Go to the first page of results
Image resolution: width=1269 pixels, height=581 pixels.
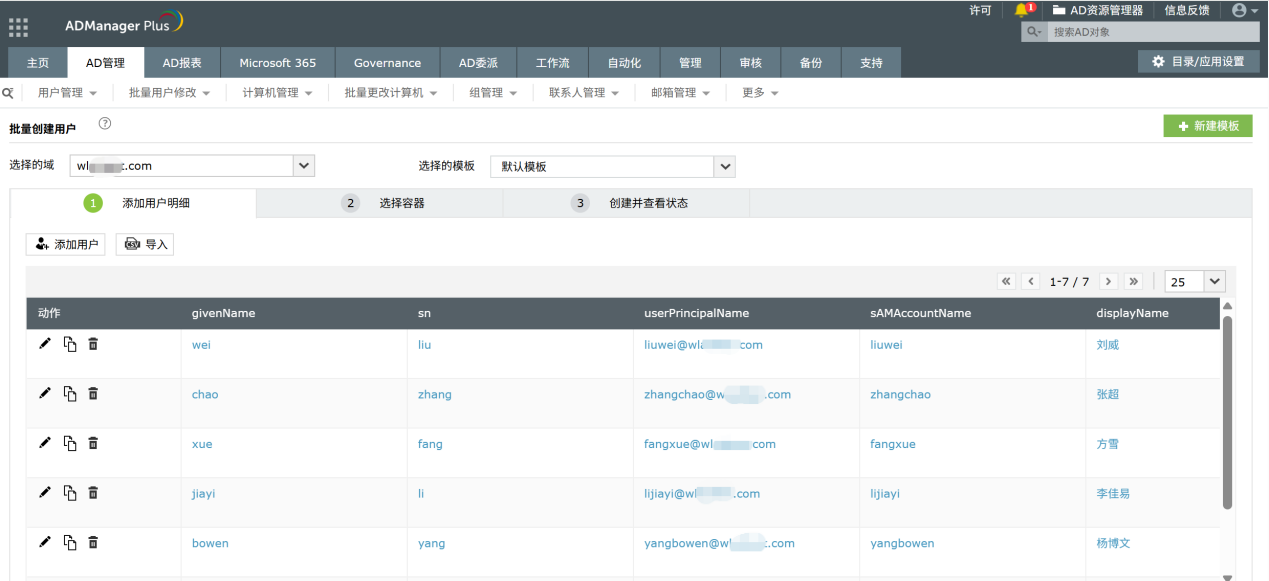(1007, 282)
